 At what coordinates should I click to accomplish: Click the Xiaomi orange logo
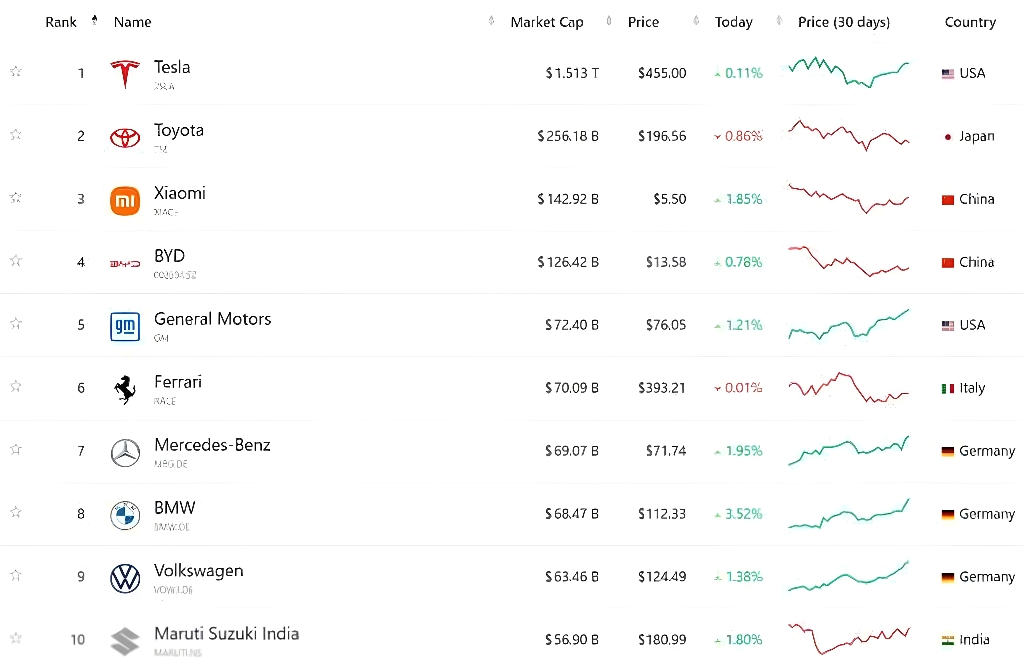tap(125, 200)
